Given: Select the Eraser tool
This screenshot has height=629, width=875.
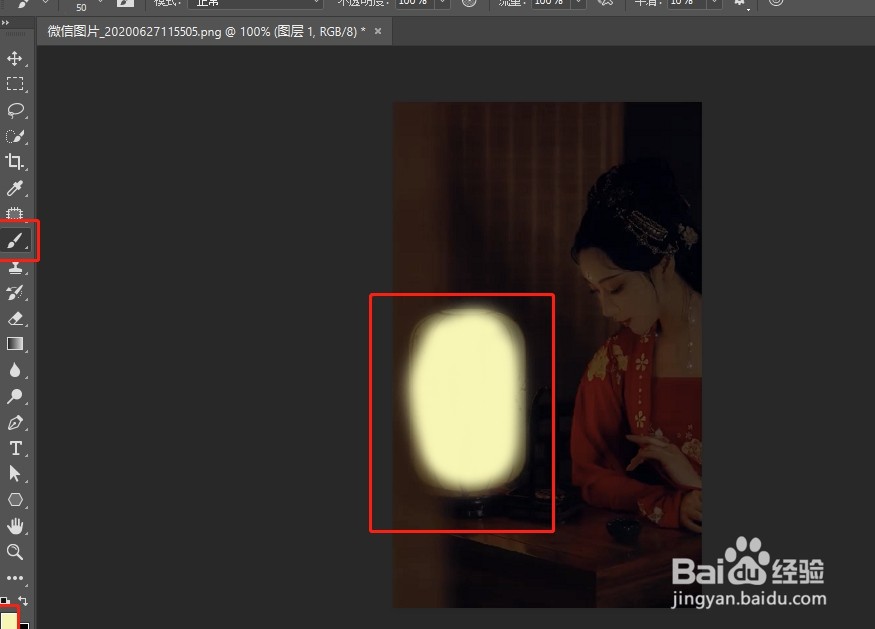Looking at the screenshot, I should (x=15, y=318).
